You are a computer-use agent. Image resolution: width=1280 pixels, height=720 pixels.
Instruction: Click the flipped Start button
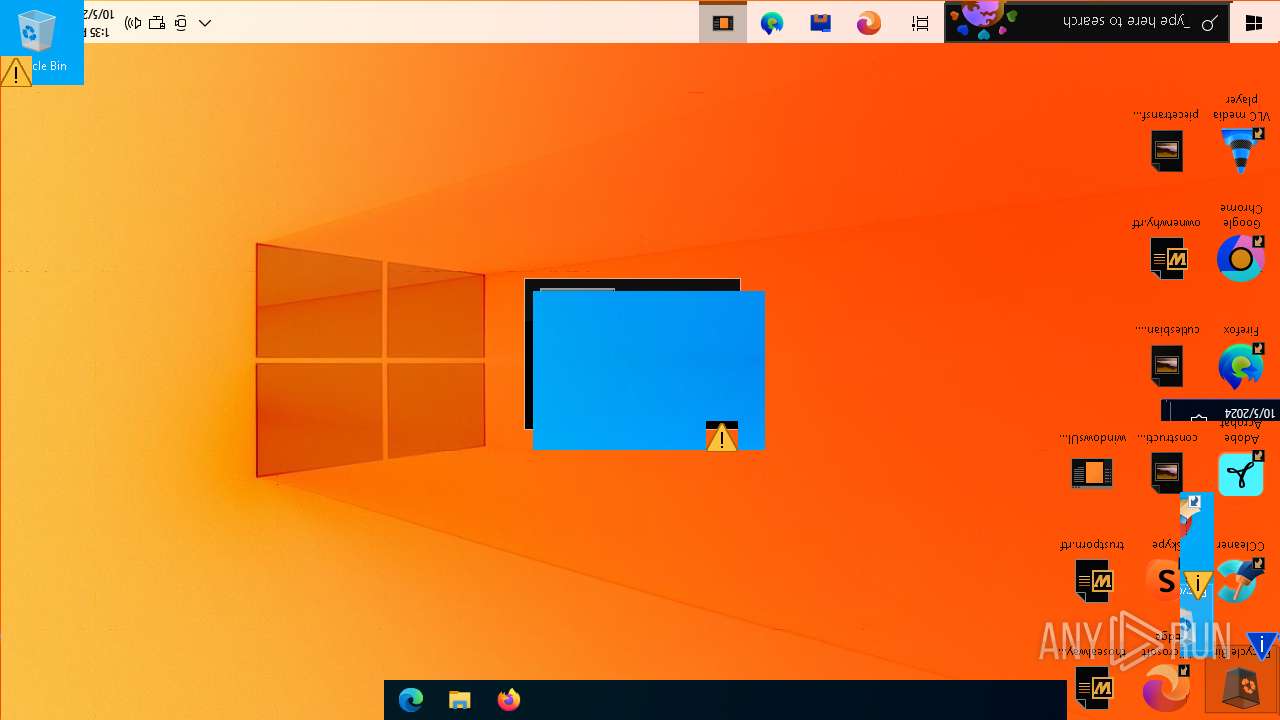1254,22
